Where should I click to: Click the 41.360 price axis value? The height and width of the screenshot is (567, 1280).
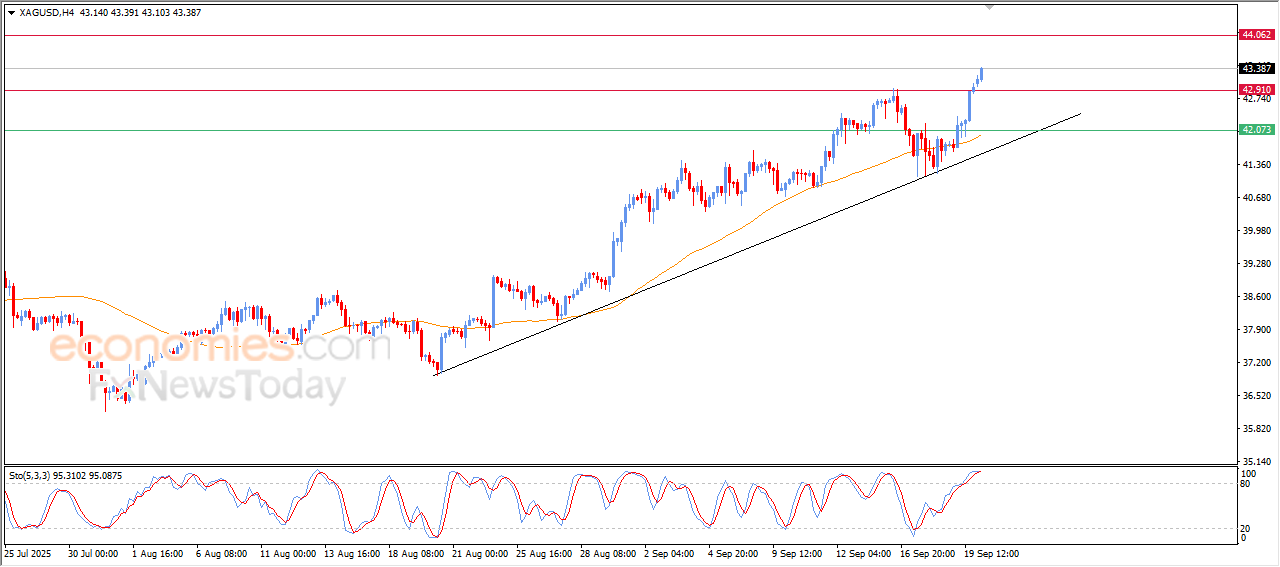coord(1255,164)
